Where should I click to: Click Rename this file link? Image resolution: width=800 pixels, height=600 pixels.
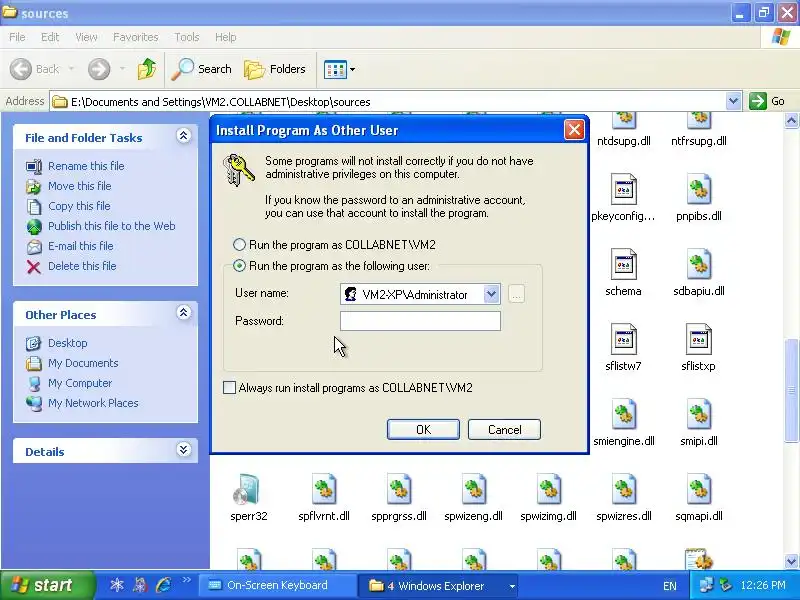coord(86,166)
